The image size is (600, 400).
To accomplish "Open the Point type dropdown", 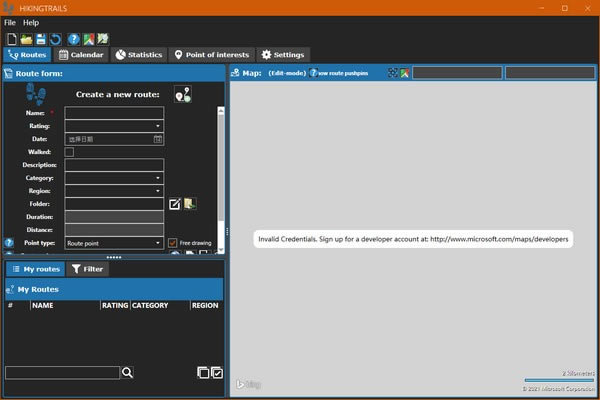I will 158,243.
